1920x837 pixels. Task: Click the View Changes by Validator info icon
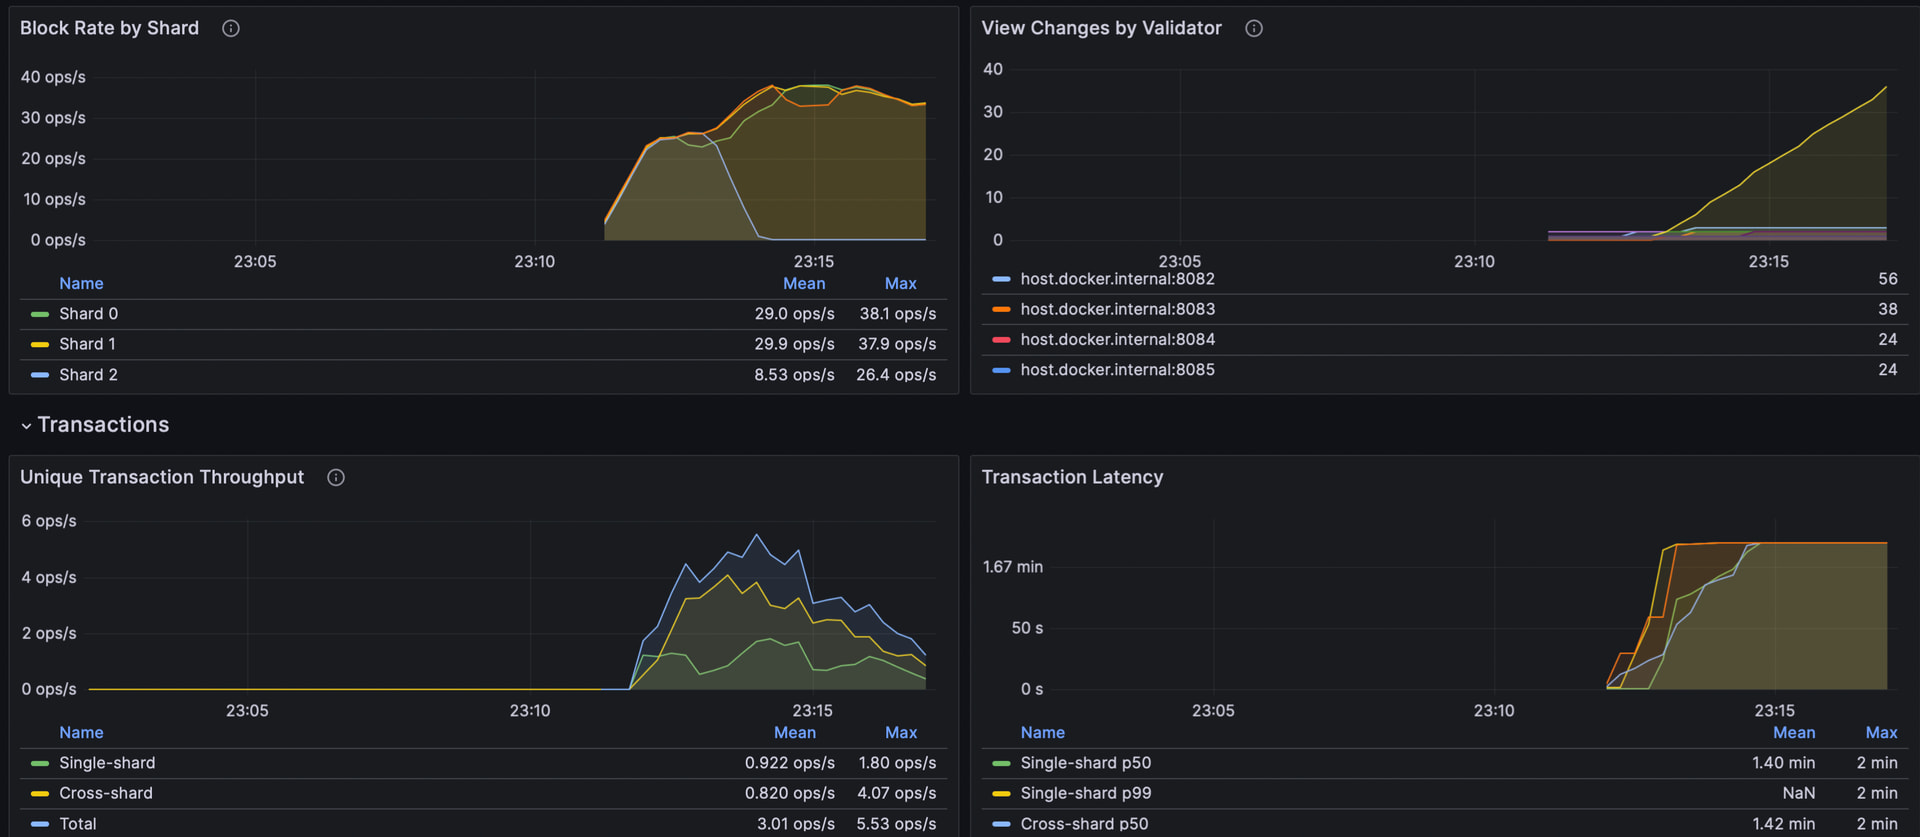(1254, 29)
